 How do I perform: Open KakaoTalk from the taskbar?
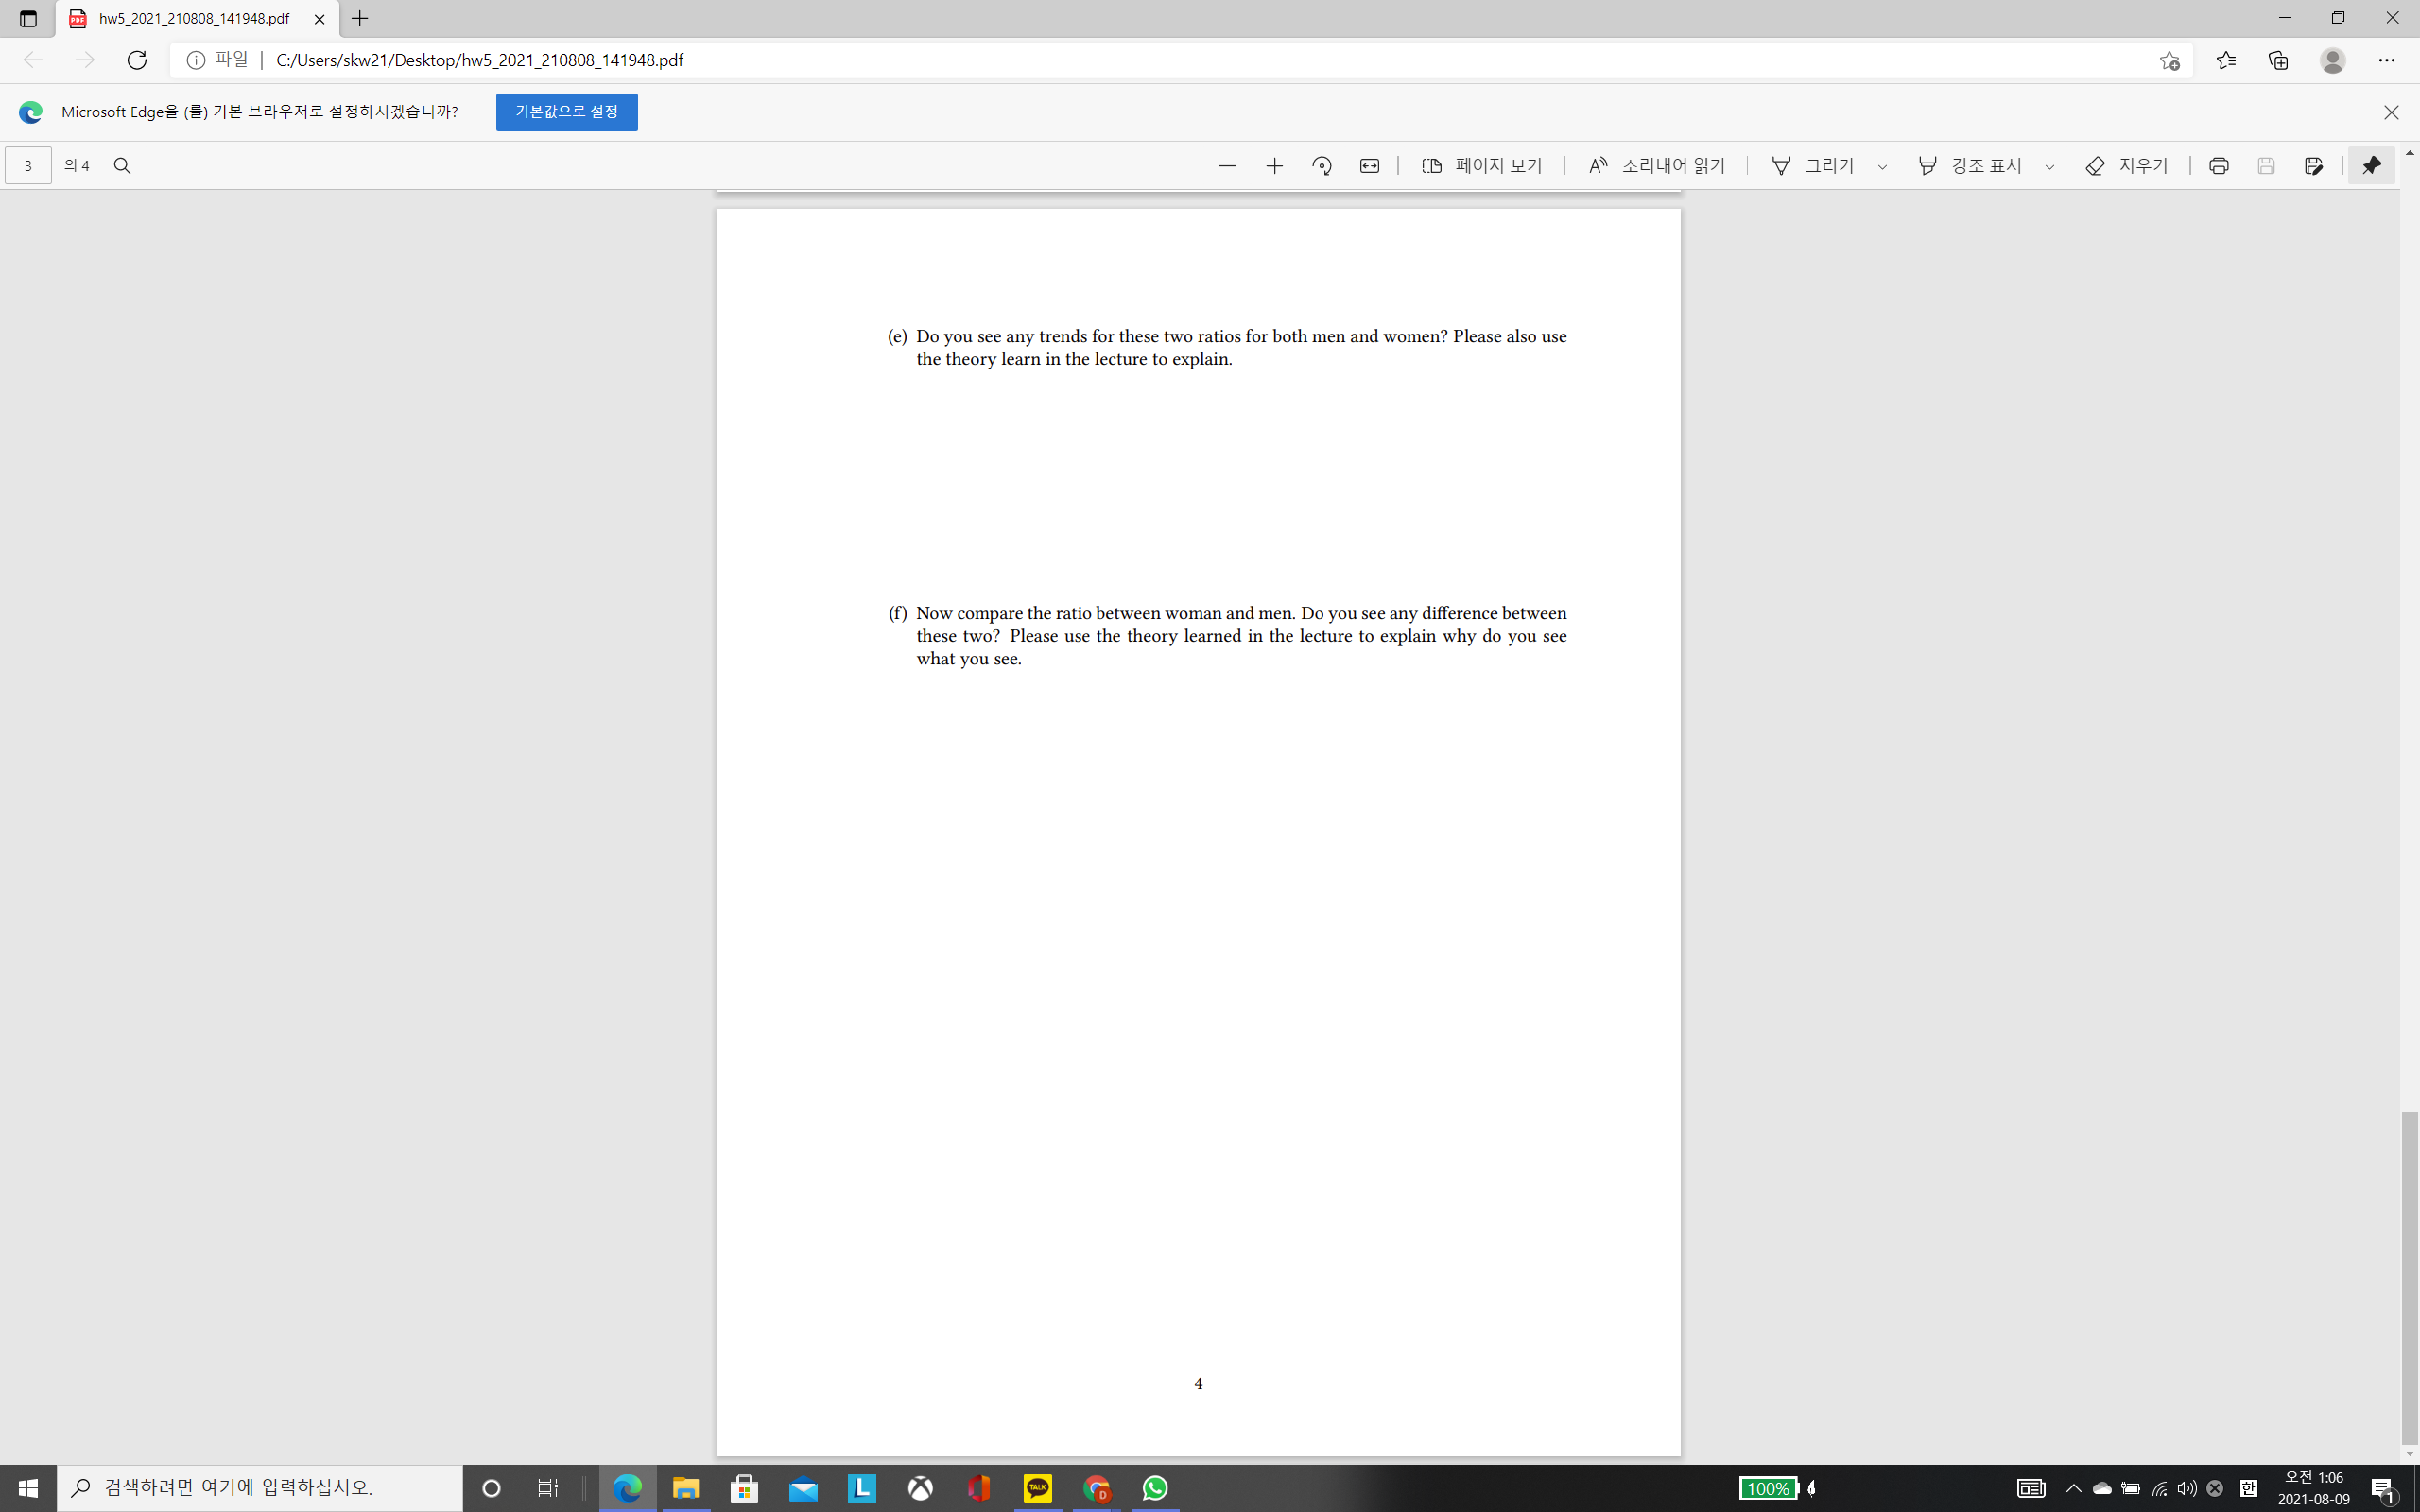pyautogui.click(x=1037, y=1488)
